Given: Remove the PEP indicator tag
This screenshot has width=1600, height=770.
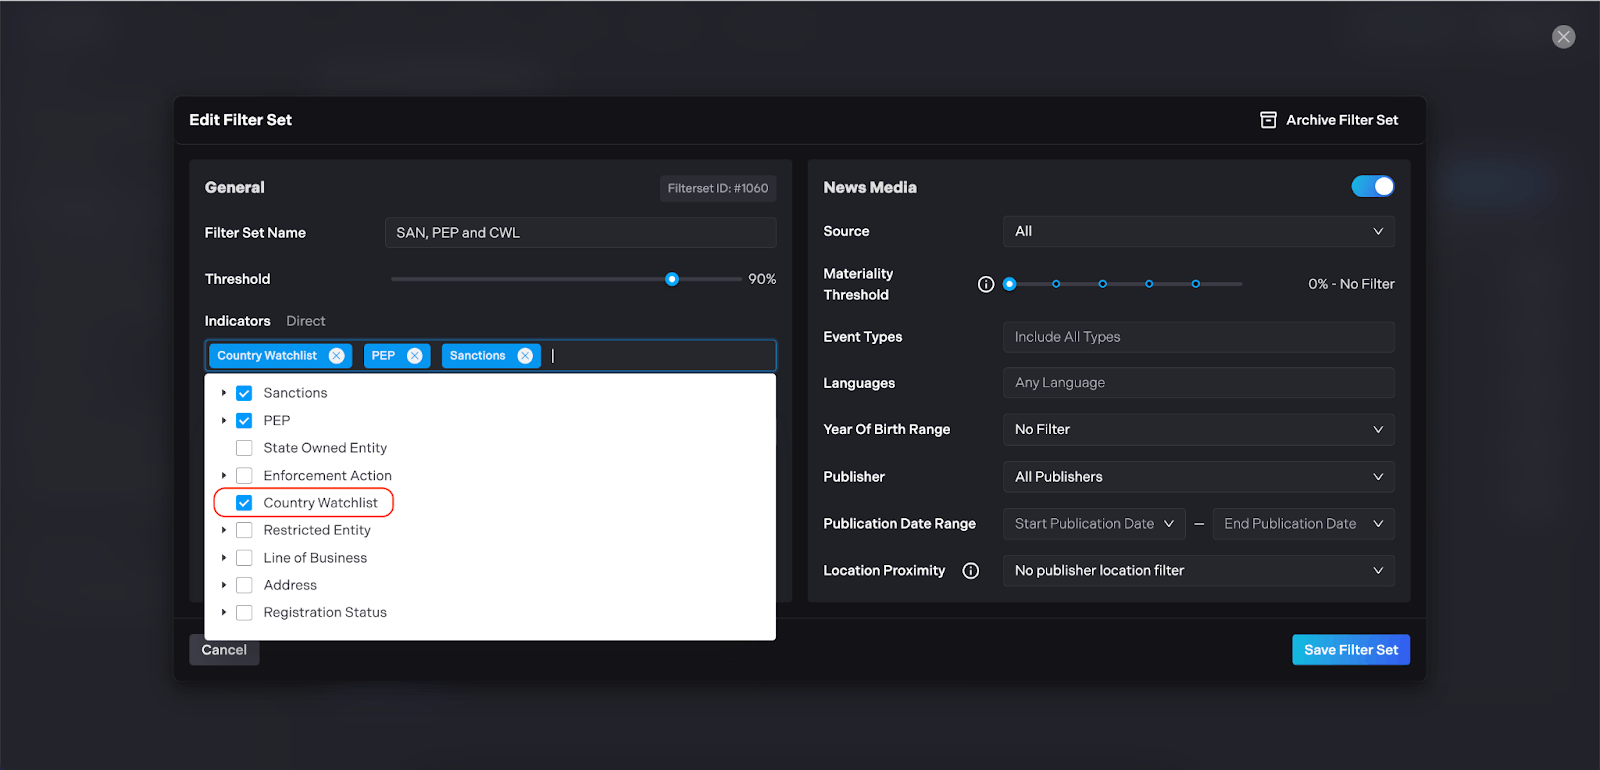Looking at the screenshot, I should tap(415, 356).
